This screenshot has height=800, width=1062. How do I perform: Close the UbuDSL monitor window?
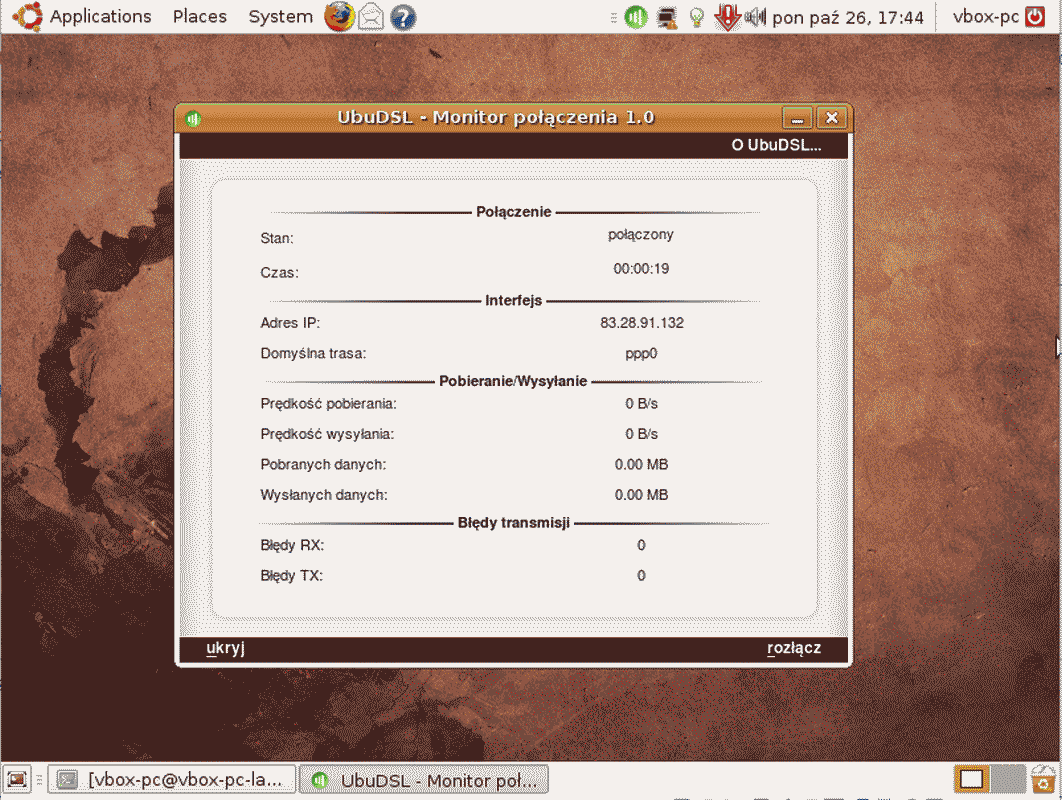(x=832, y=118)
